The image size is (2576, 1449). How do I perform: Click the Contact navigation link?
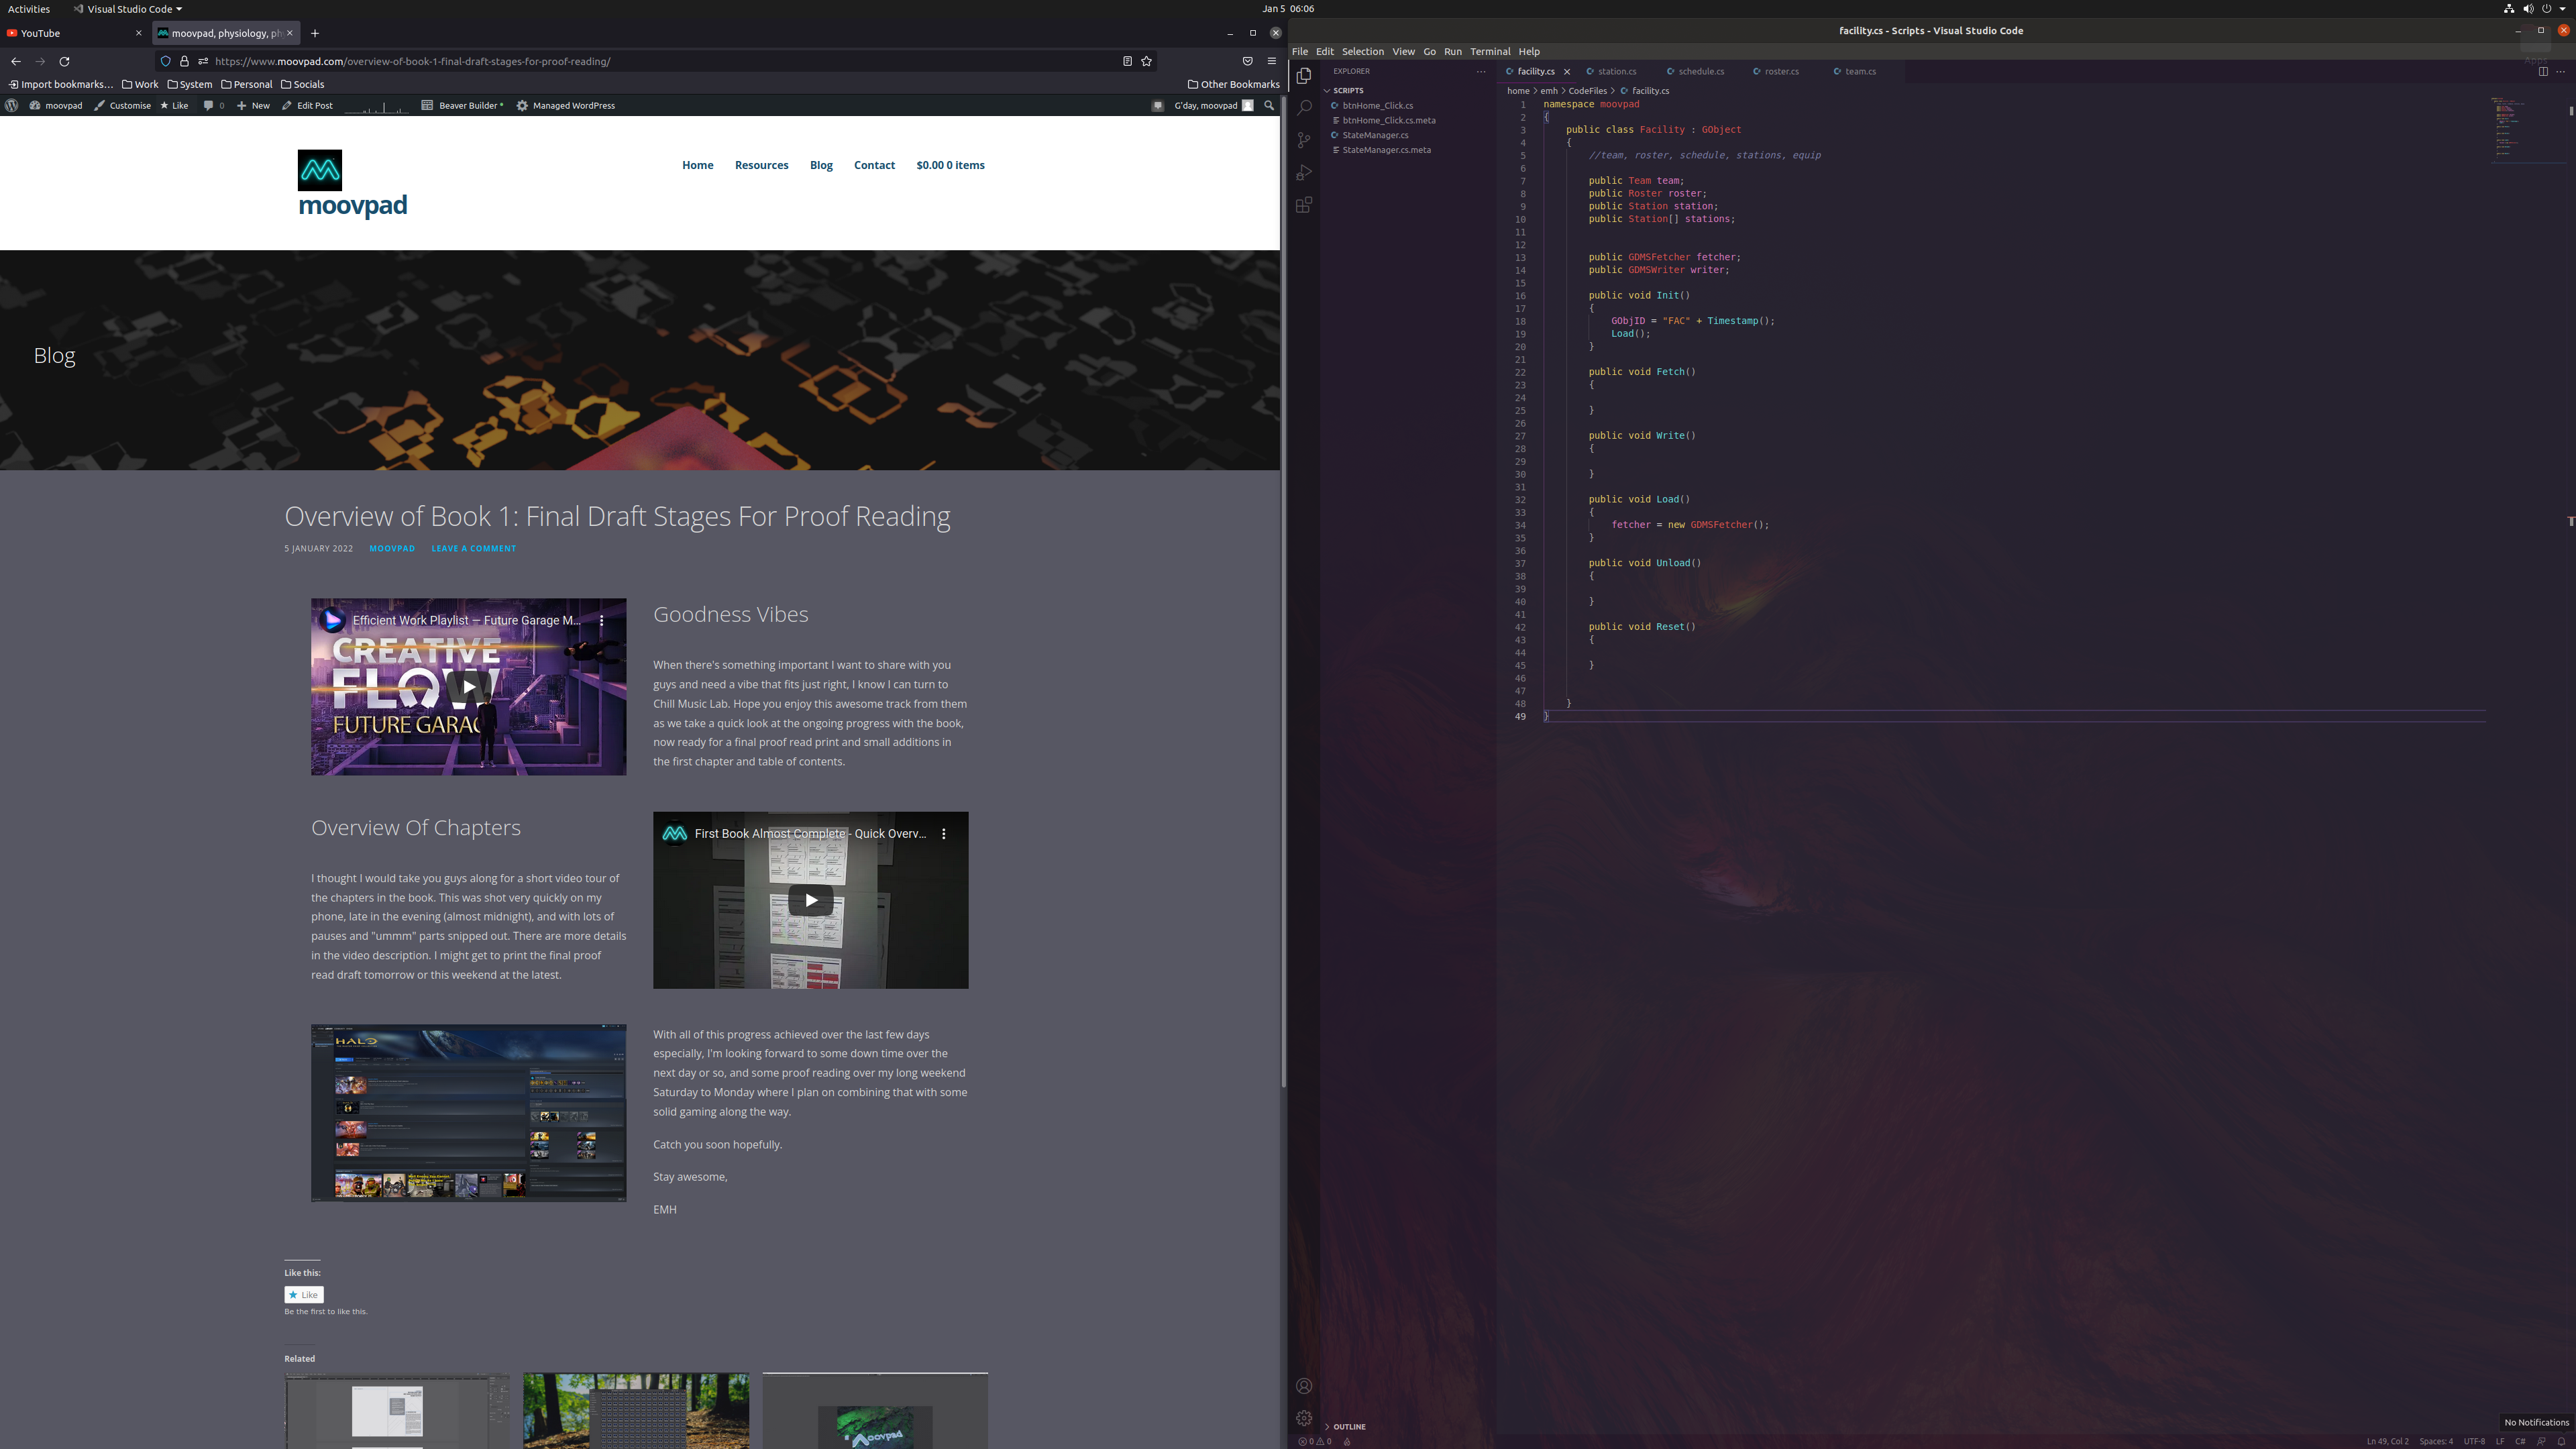tap(874, 165)
